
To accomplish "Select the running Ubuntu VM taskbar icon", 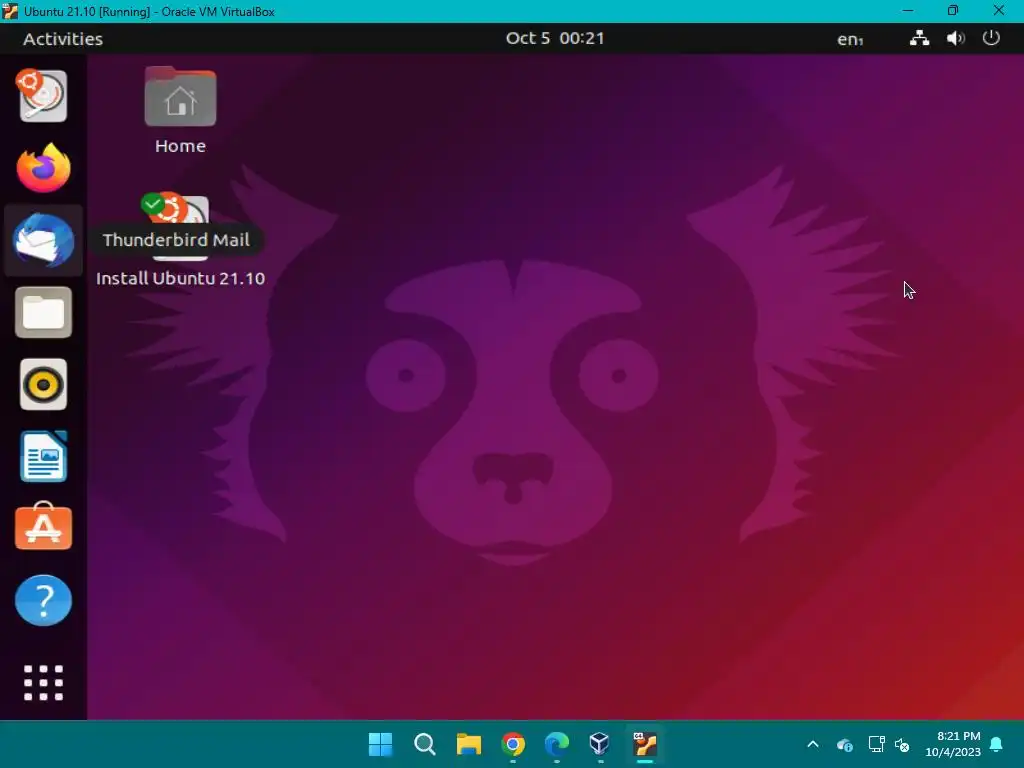I will [x=645, y=743].
